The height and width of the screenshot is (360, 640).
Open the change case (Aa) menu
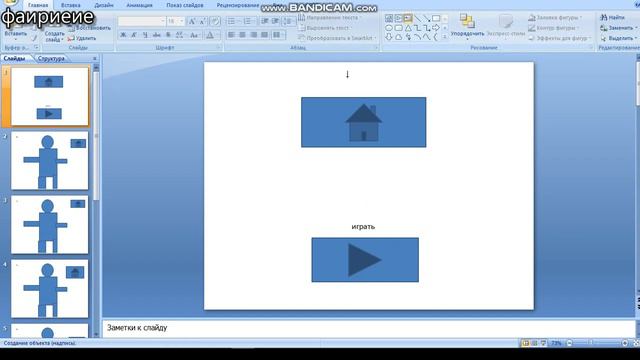(x=195, y=36)
